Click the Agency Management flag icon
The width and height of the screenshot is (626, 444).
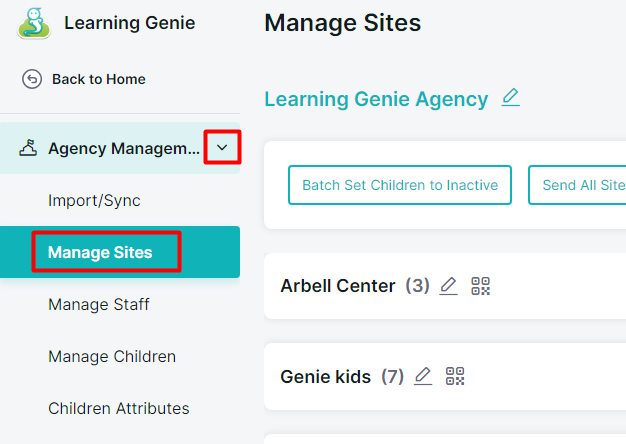(28, 148)
